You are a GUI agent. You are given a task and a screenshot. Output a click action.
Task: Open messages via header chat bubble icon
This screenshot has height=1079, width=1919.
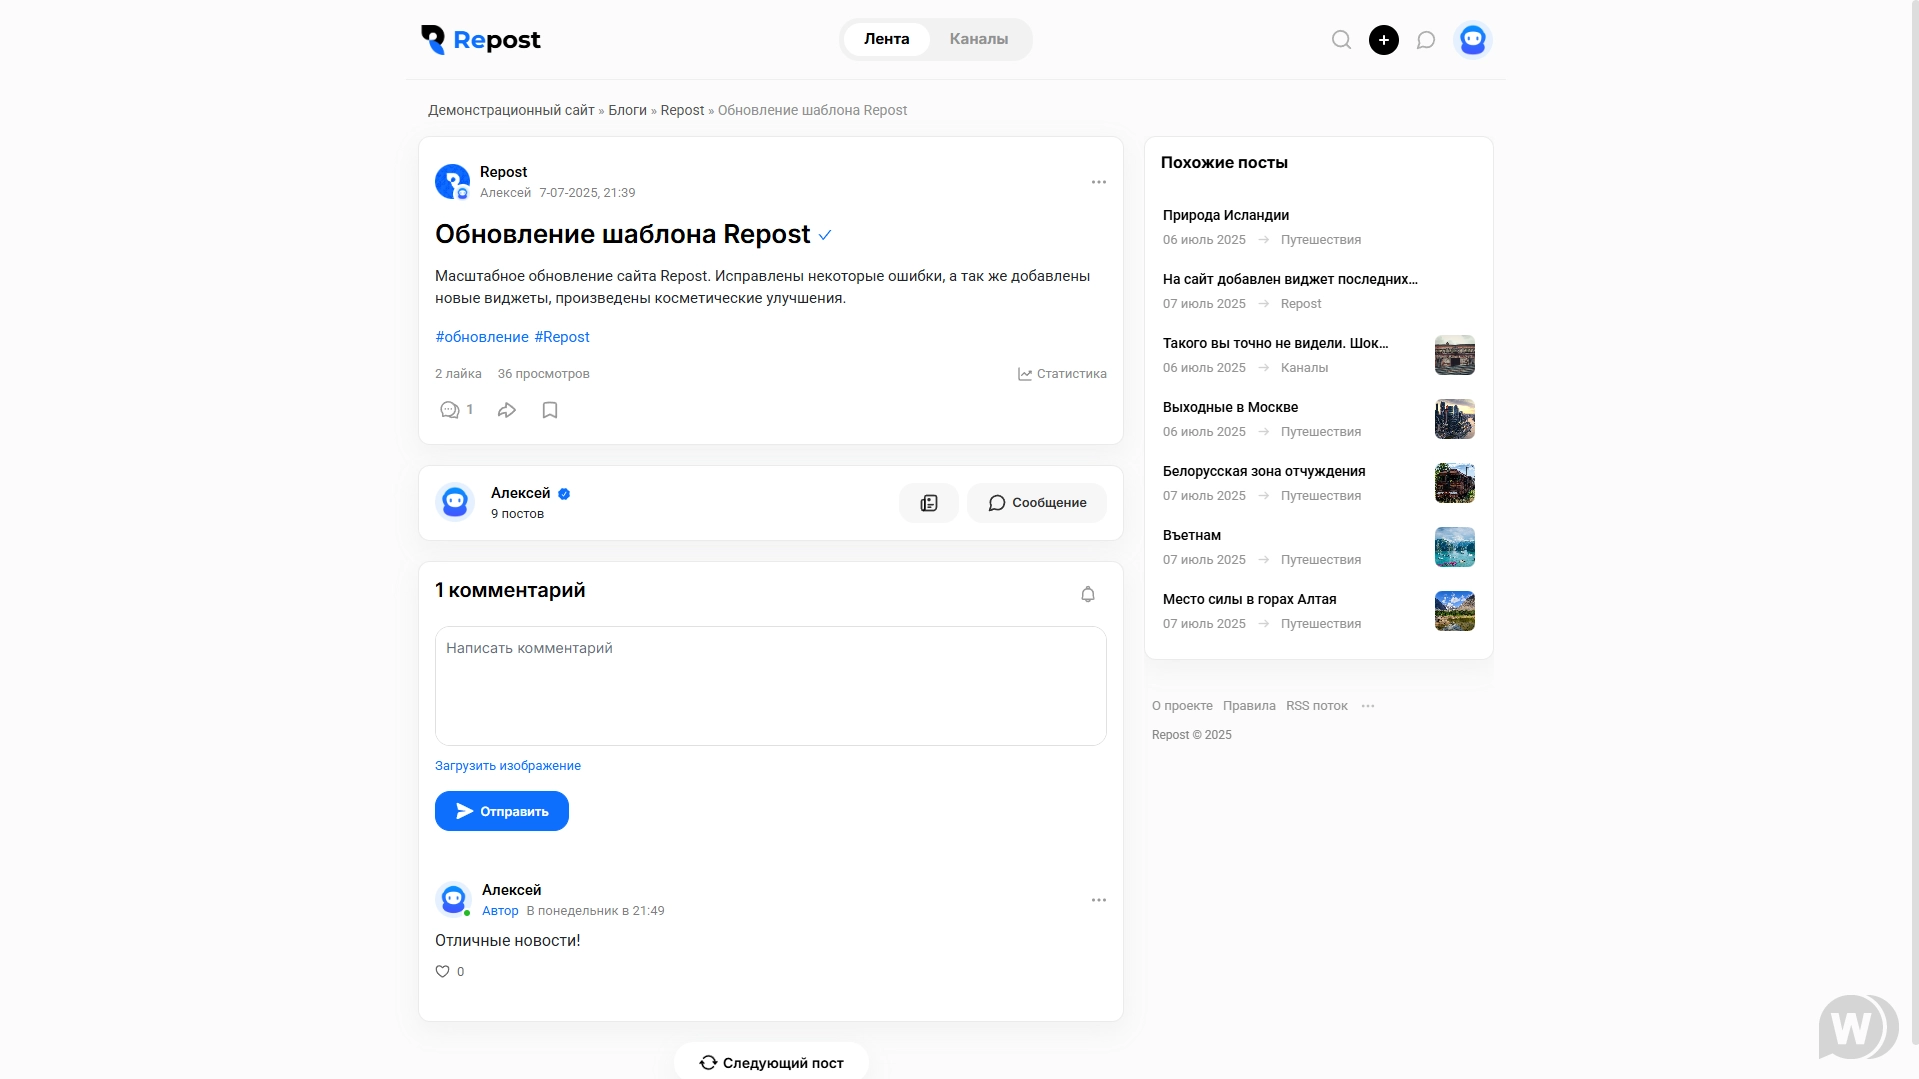[x=1426, y=40]
